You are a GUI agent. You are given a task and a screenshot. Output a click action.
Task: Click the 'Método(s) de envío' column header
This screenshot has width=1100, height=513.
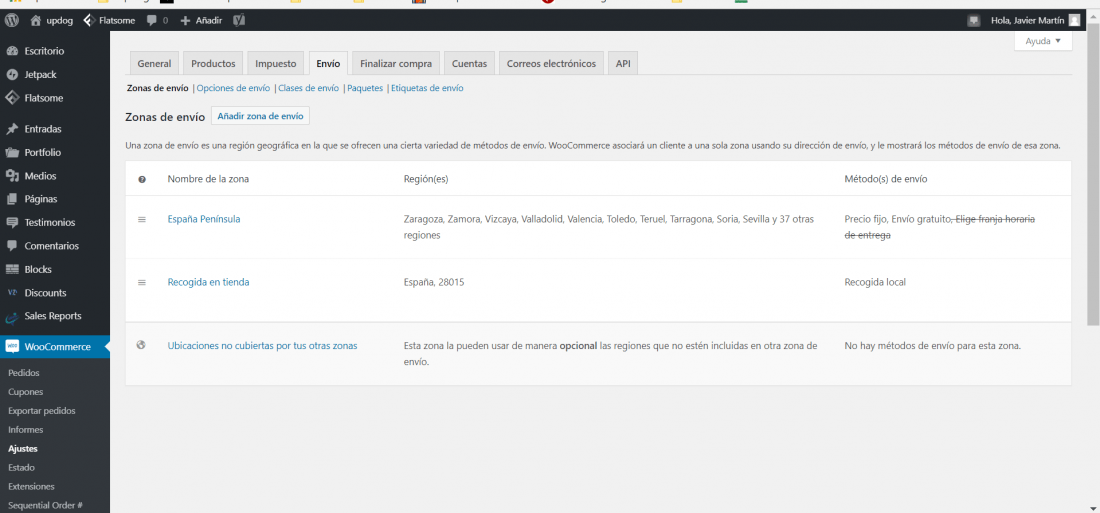coord(886,179)
